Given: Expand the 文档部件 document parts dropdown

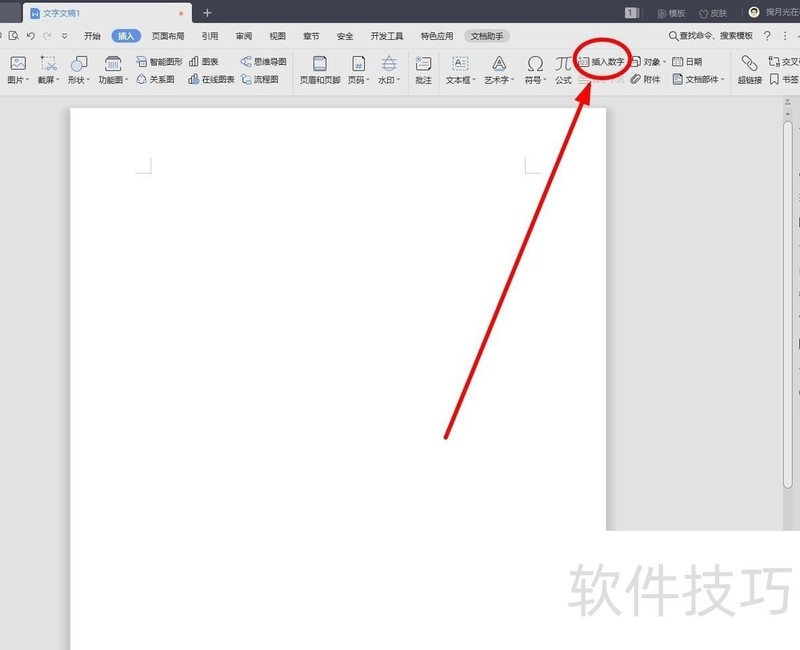Looking at the screenshot, I should point(700,79).
